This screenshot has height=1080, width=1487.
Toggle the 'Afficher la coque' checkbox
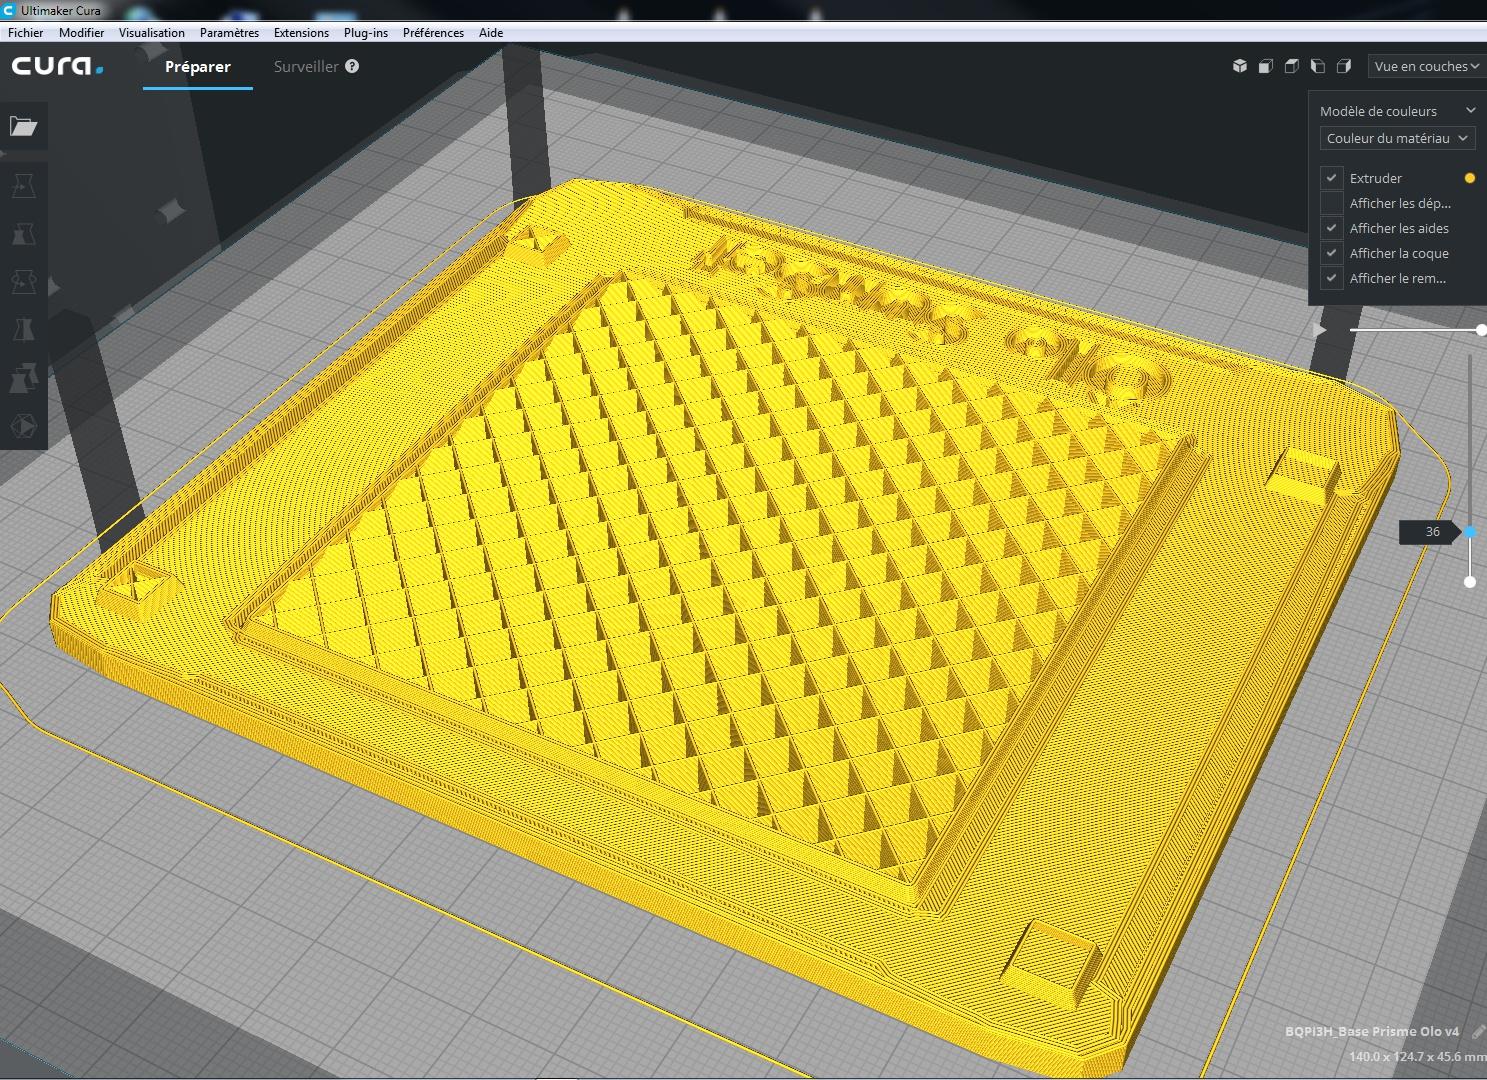1331,253
